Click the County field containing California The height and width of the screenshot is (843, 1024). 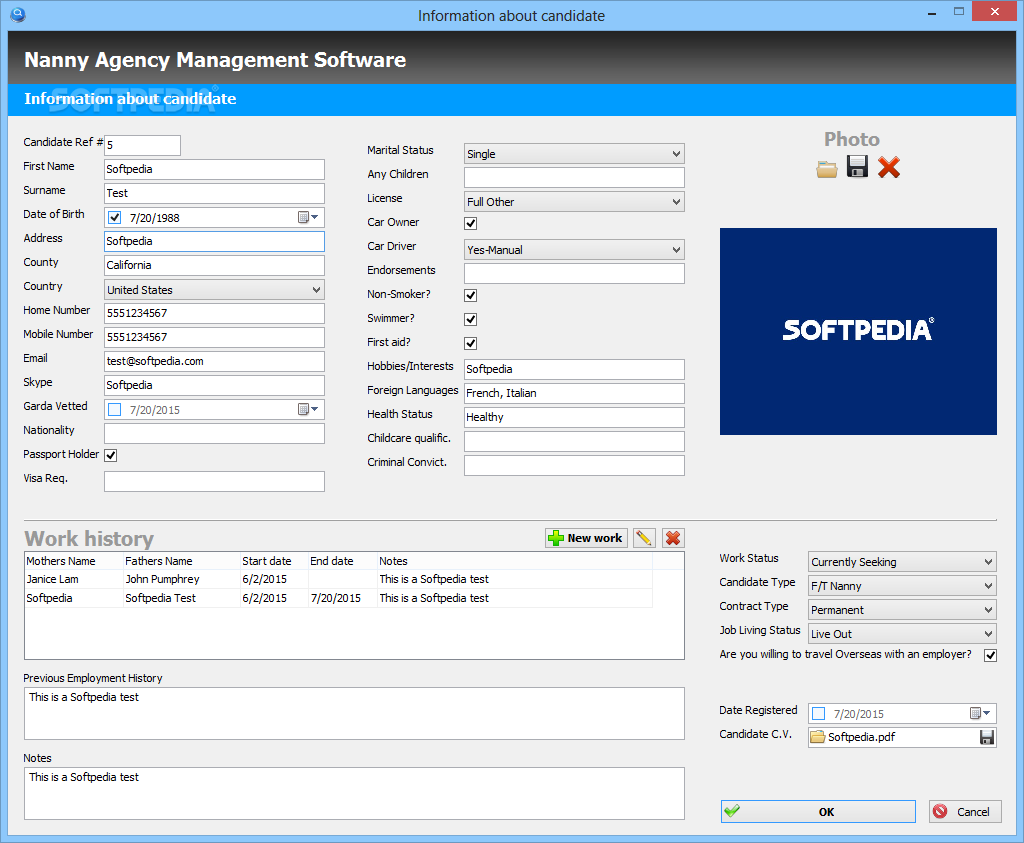click(x=214, y=265)
